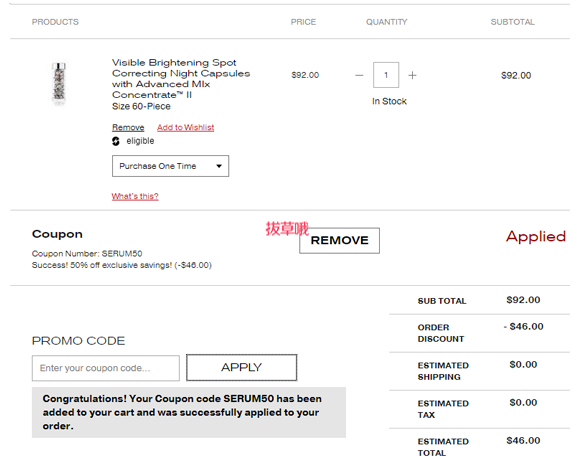Click the Coupon section heading
The width and height of the screenshot is (574, 457).
(57, 234)
